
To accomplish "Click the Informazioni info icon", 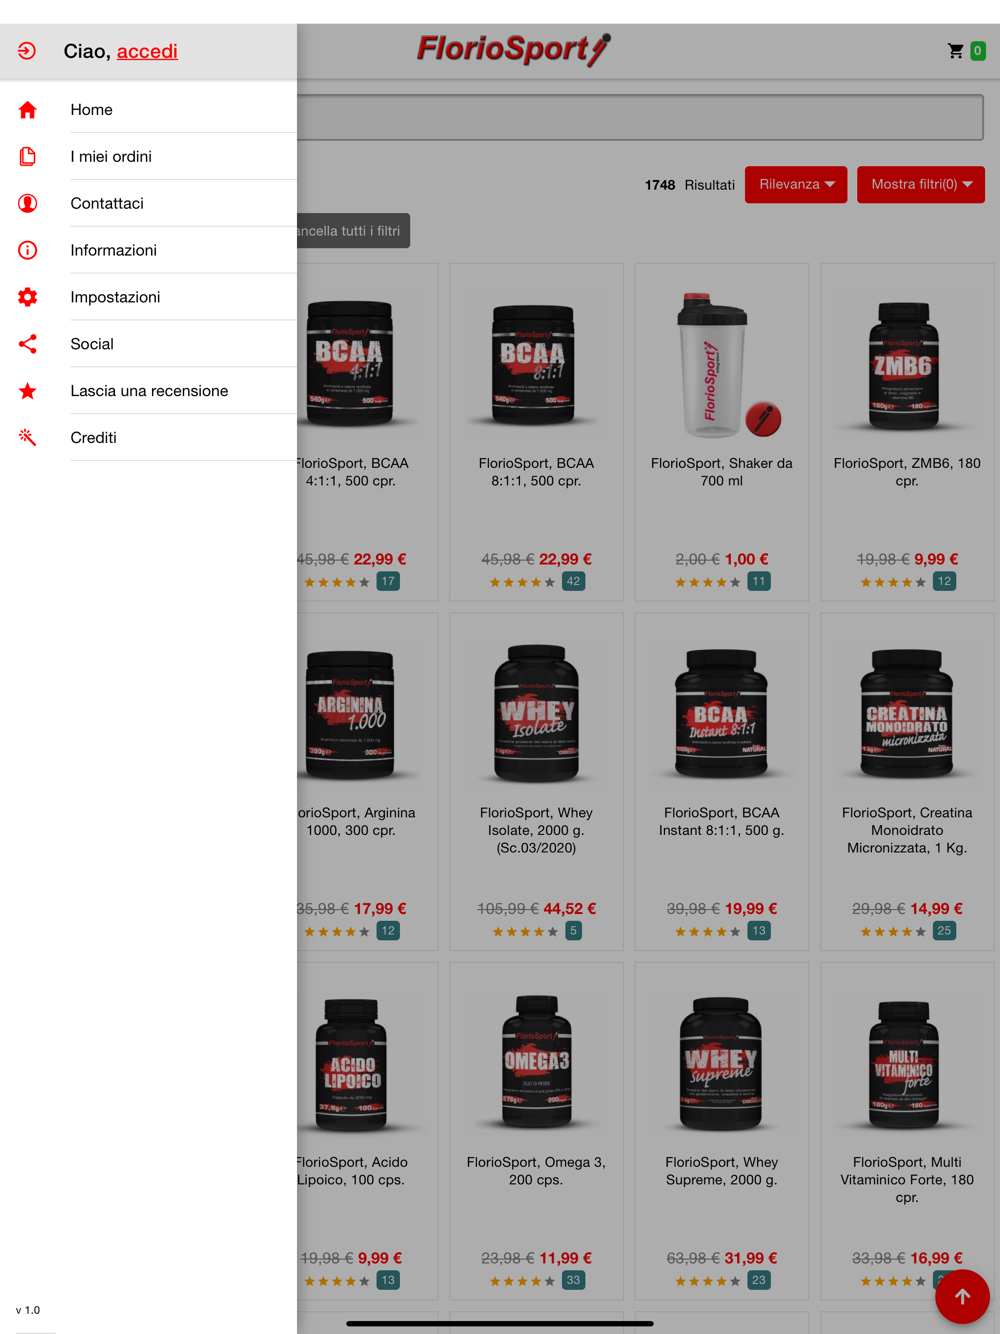I will tap(28, 250).
